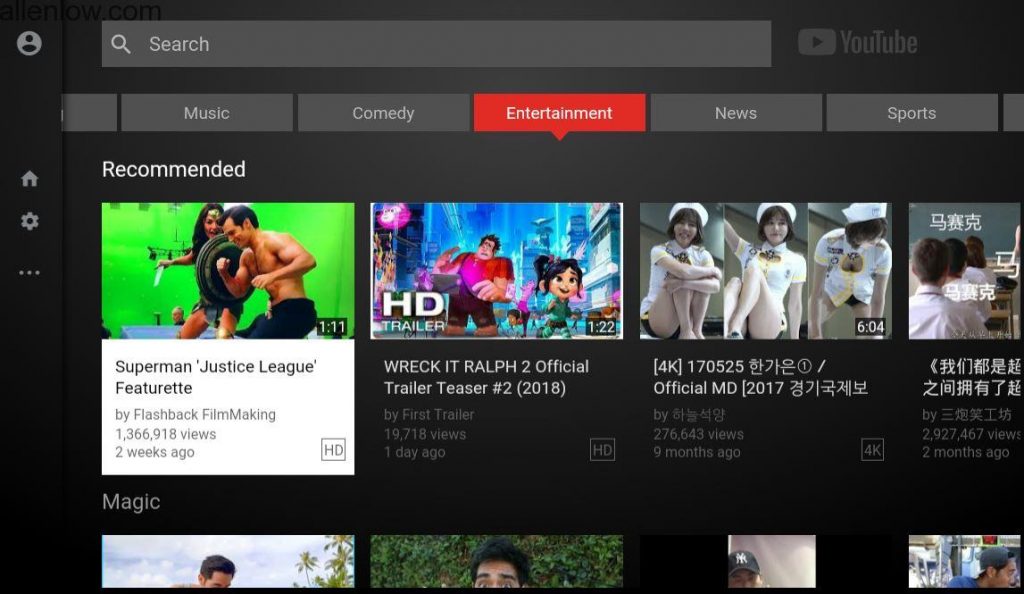
Task: Click title "WRECK IT RALPH 2 Official Trailer Teaser #2"
Action: 486,377
